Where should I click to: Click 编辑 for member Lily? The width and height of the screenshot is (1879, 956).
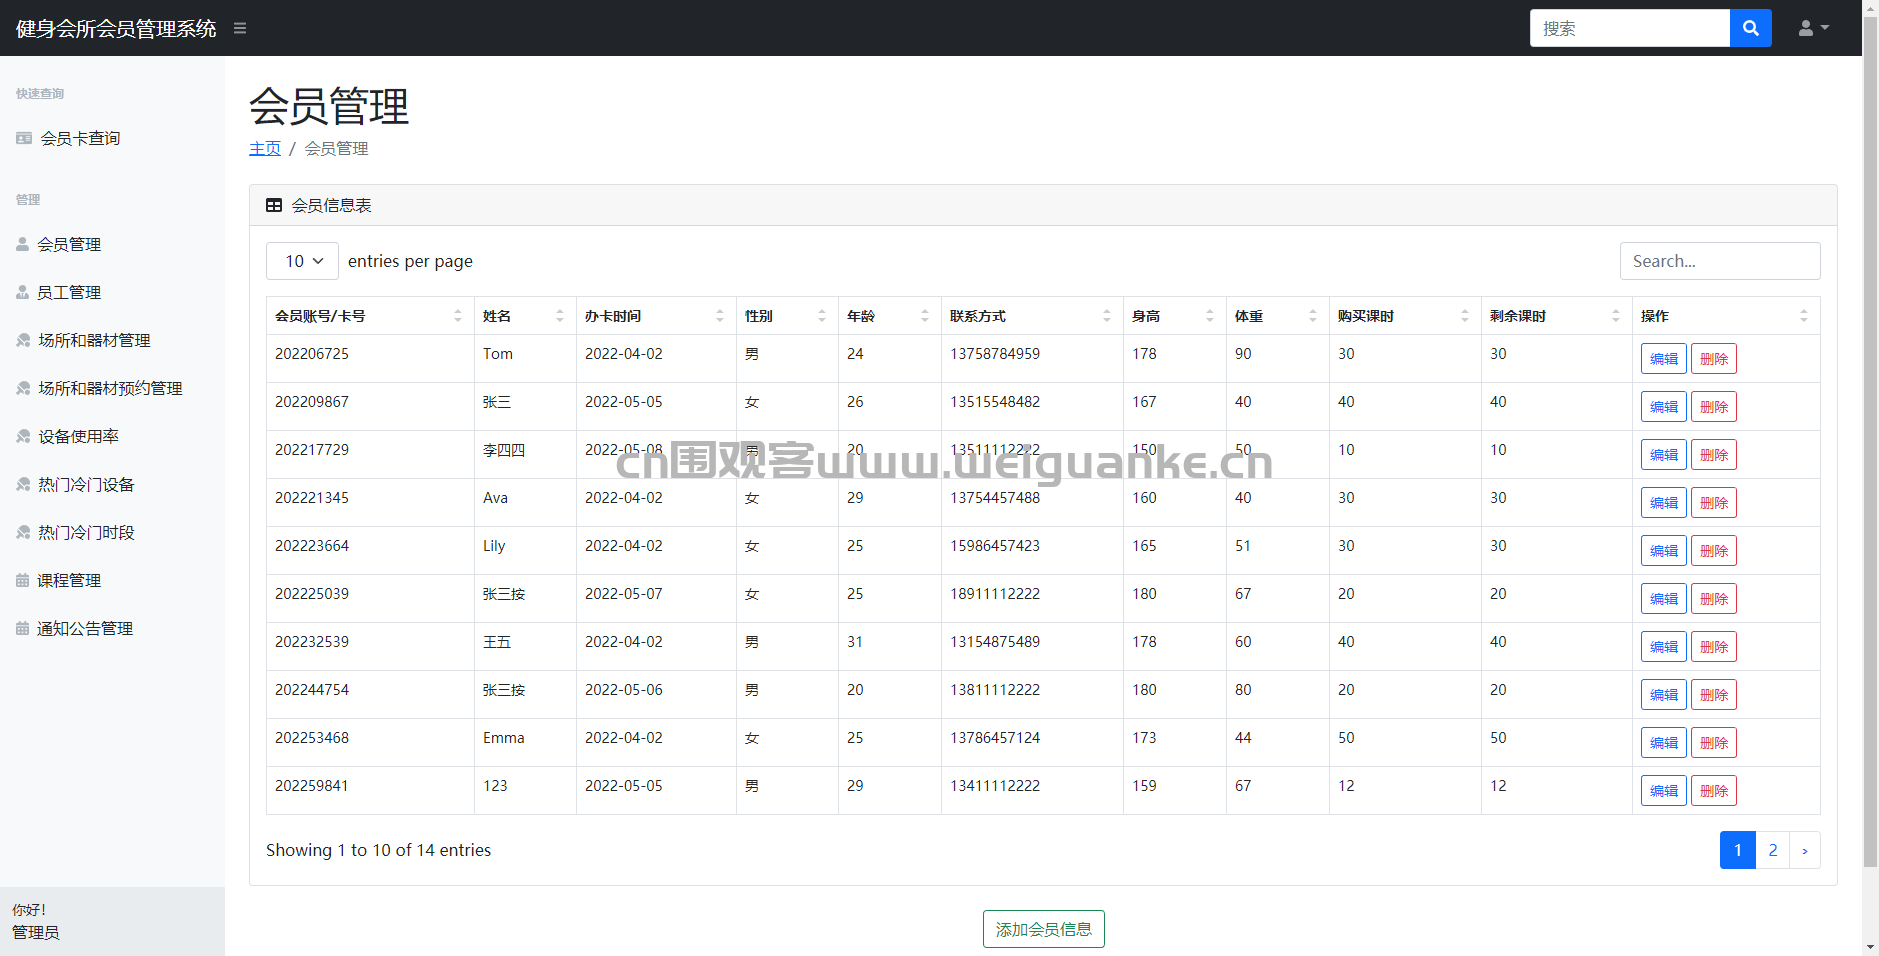coord(1664,551)
